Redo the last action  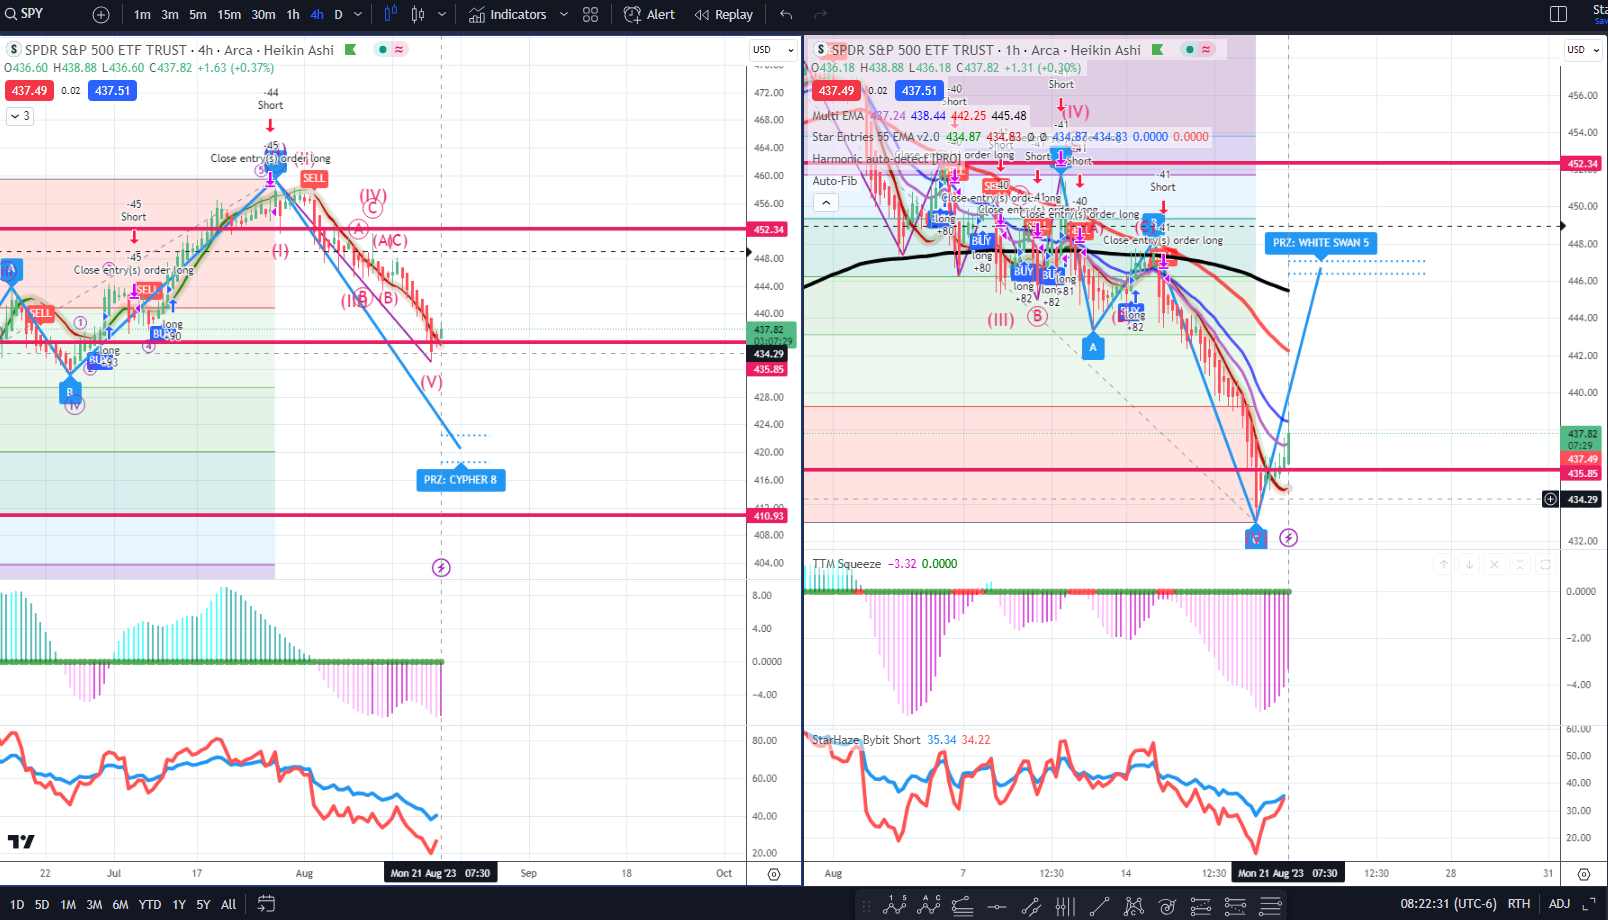click(820, 15)
